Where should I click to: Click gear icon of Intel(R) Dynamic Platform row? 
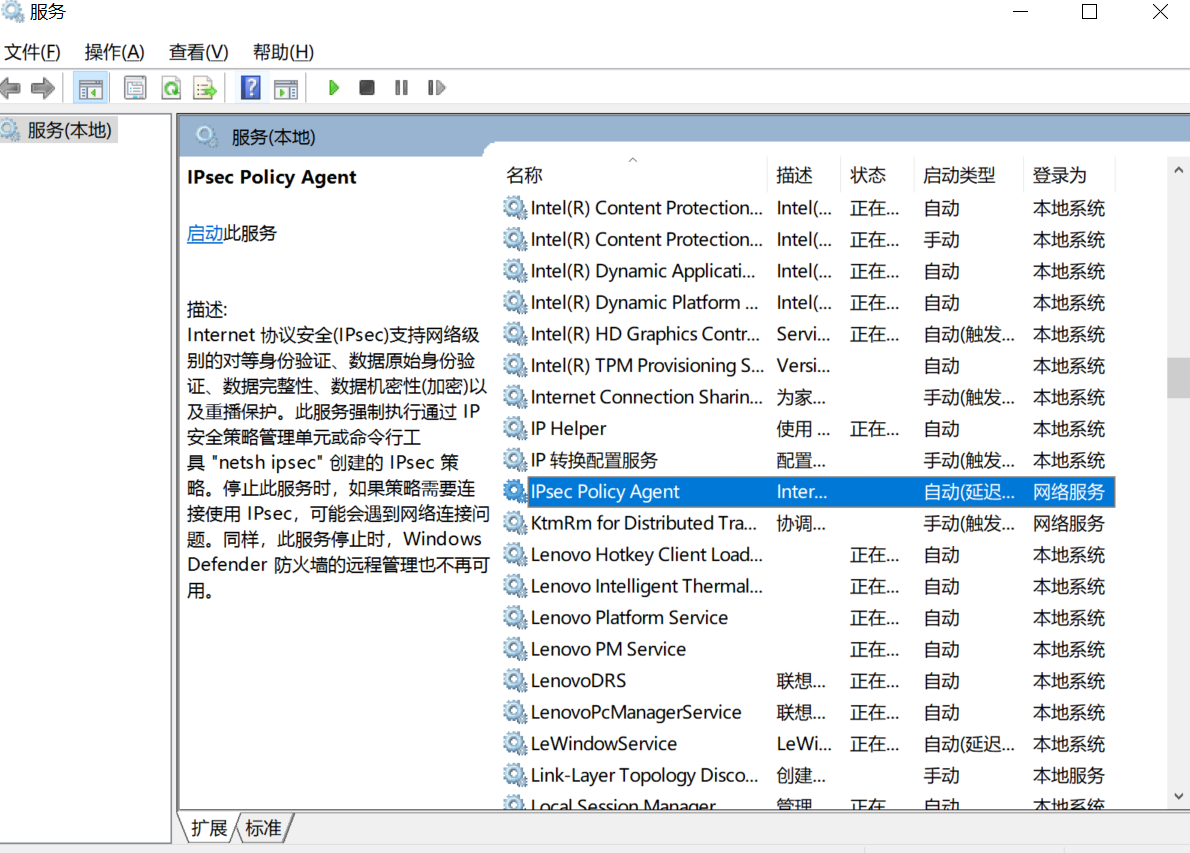point(515,302)
